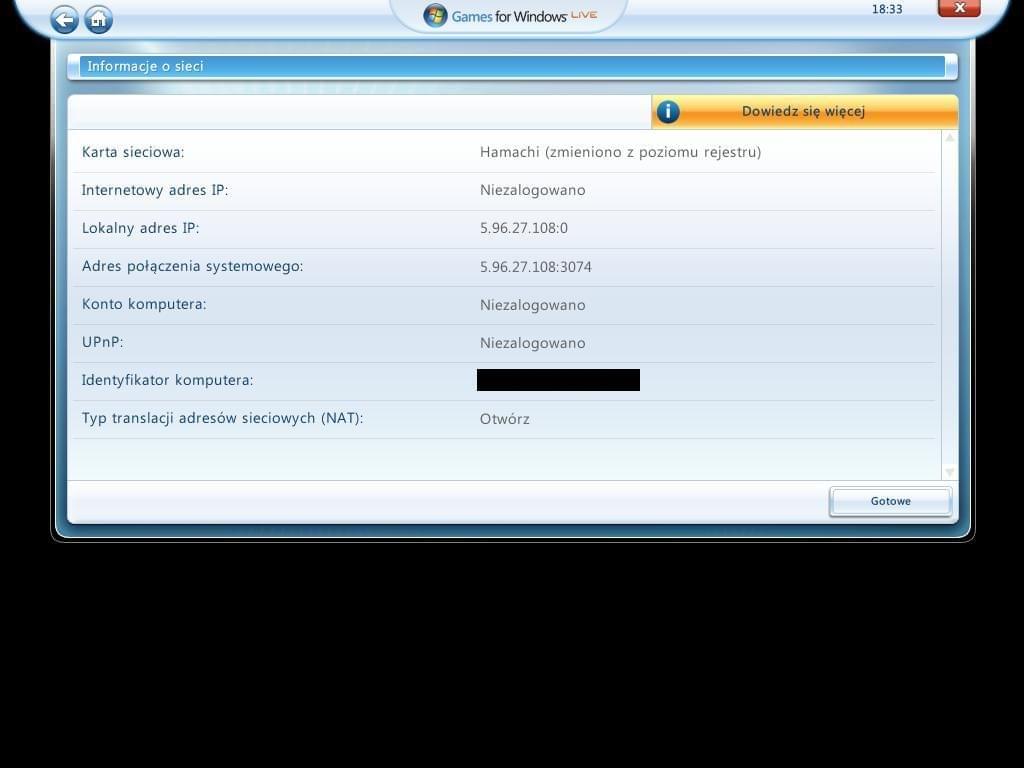Click the scrollbar up arrow
The image size is (1024, 768).
pos(949,138)
